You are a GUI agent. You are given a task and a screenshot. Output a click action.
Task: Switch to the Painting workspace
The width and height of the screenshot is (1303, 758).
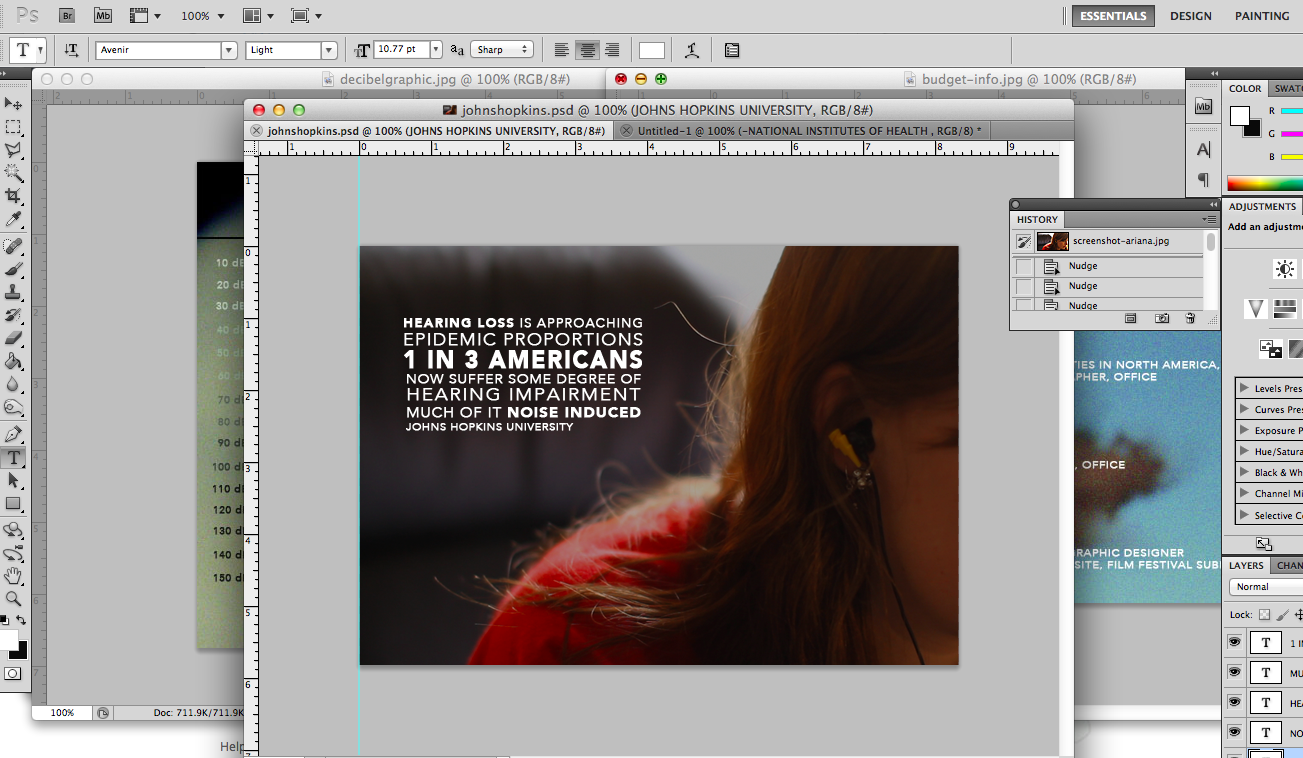(x=1262, y=16)
